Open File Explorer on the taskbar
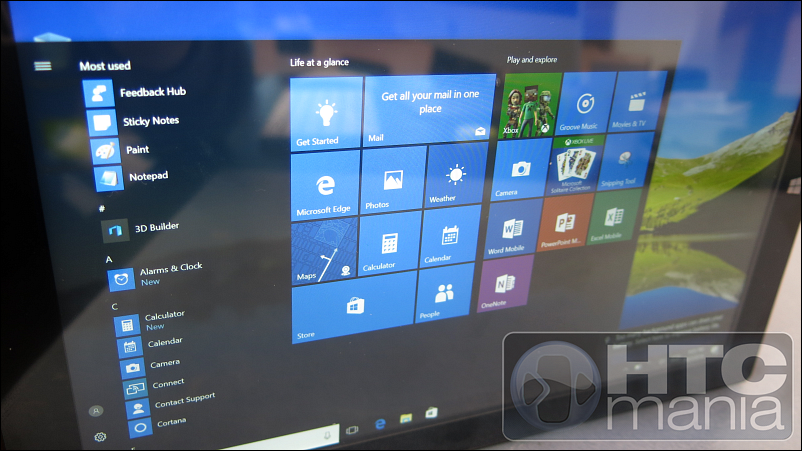802x451 pixels. click(406, 418)
